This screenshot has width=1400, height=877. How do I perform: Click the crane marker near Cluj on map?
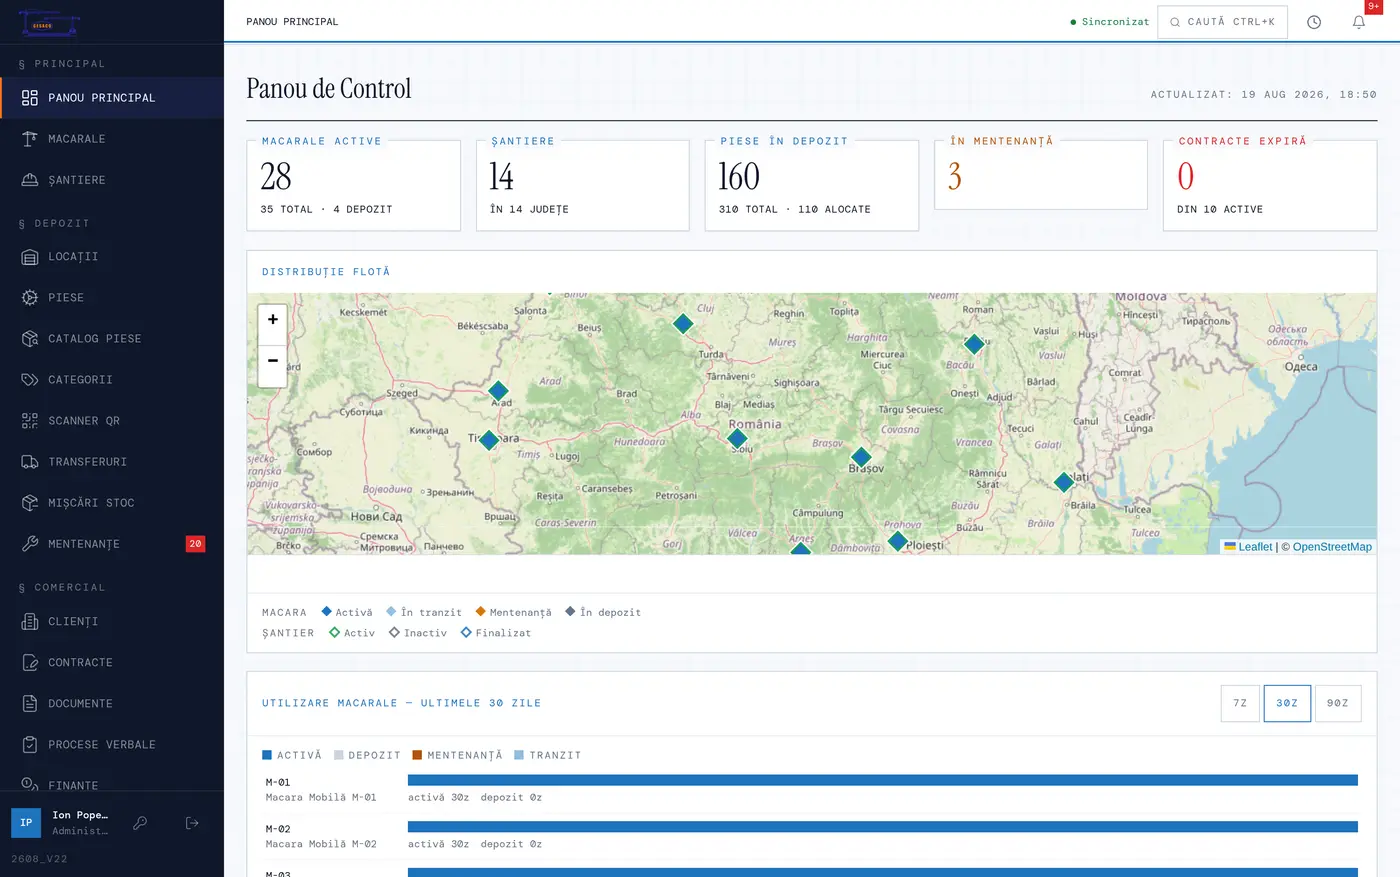click(x=683, y=323)
